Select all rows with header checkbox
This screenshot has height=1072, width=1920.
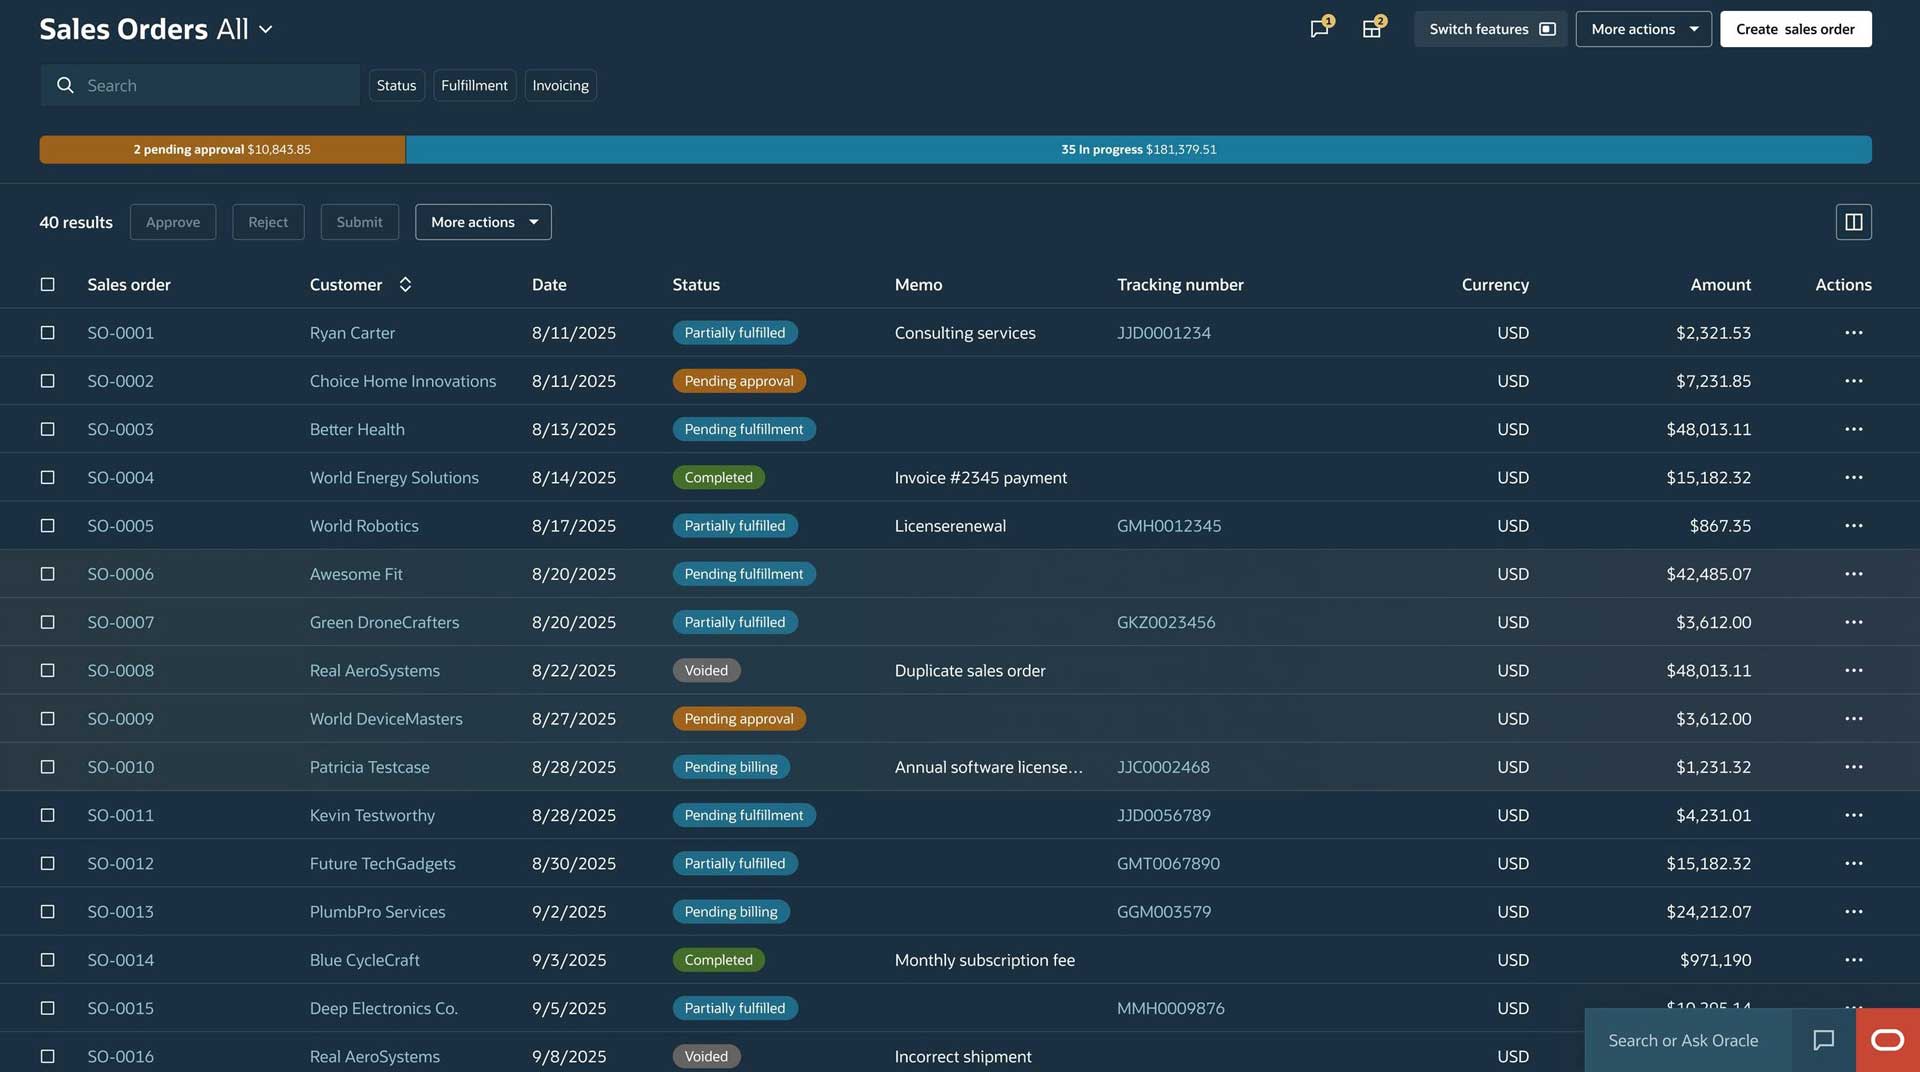[47, 285]
